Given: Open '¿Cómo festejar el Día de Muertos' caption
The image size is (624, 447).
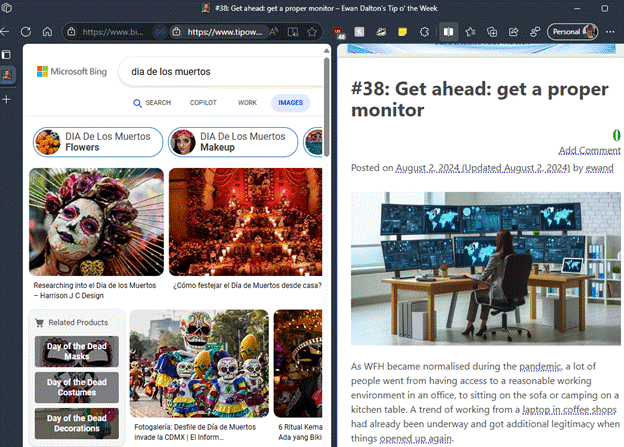Looking at the screenshot, I should click(x=247, y=285).
